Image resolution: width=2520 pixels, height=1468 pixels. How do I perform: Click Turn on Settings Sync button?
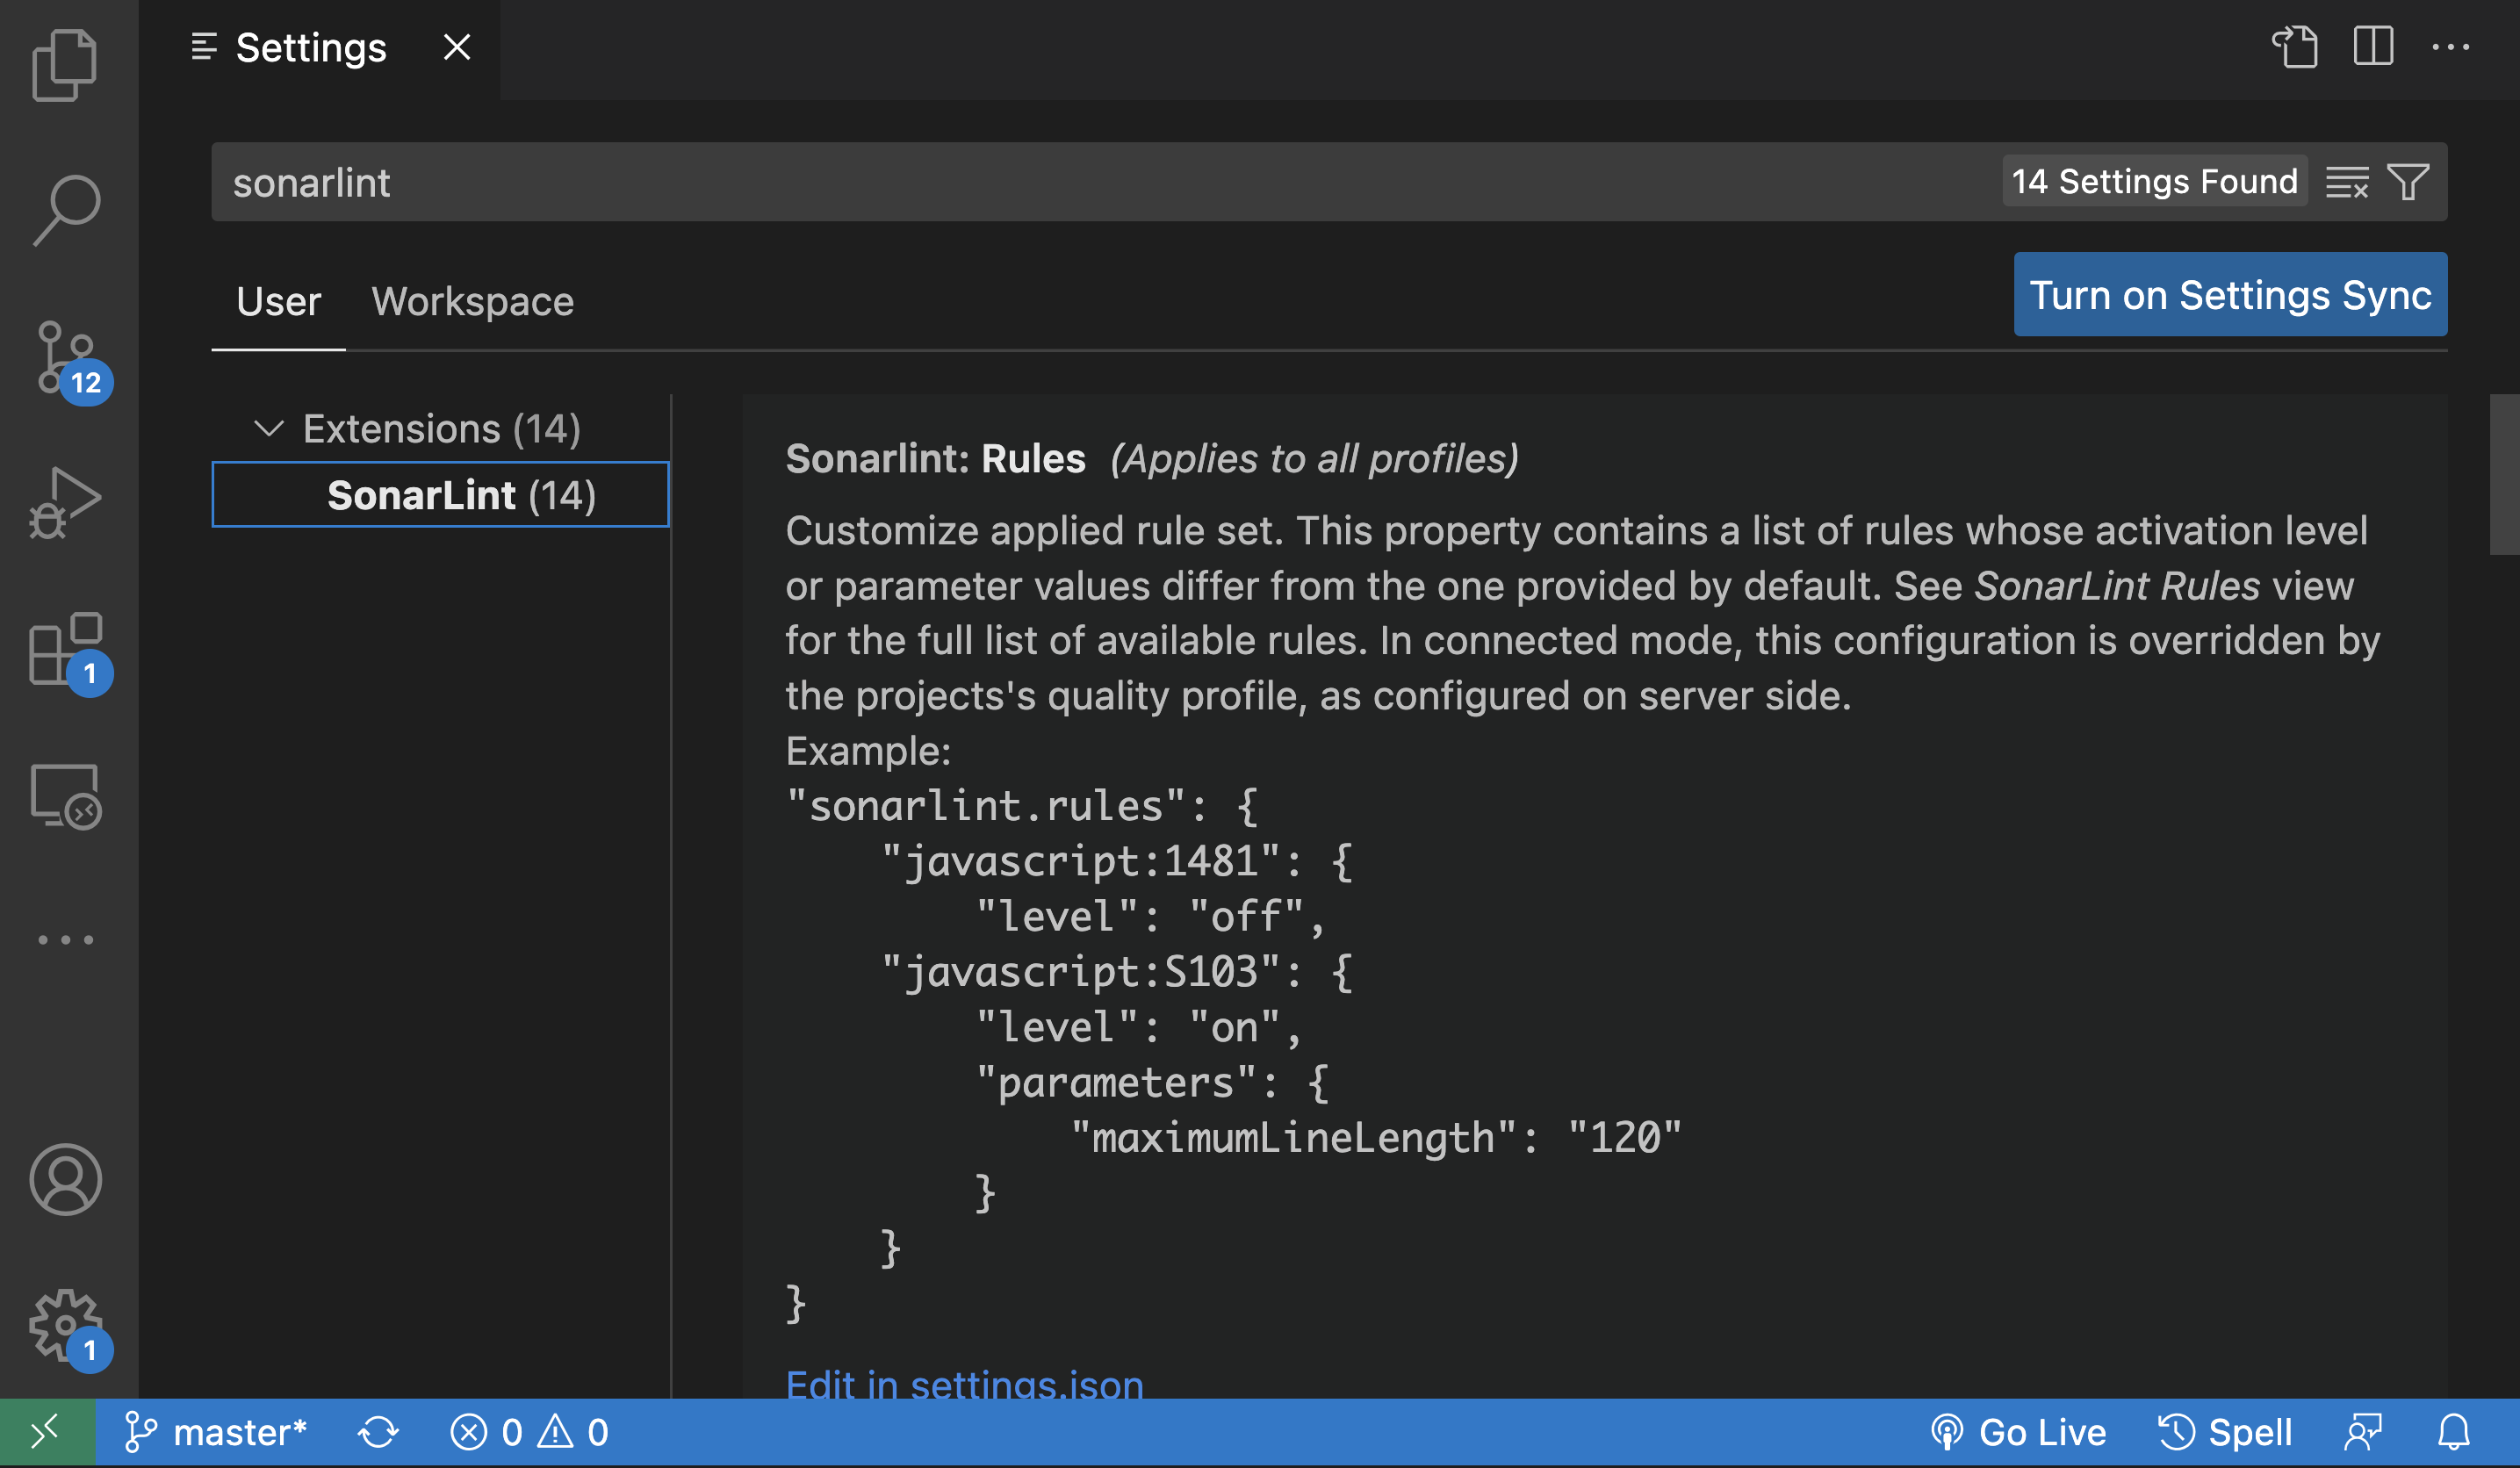2230,294
